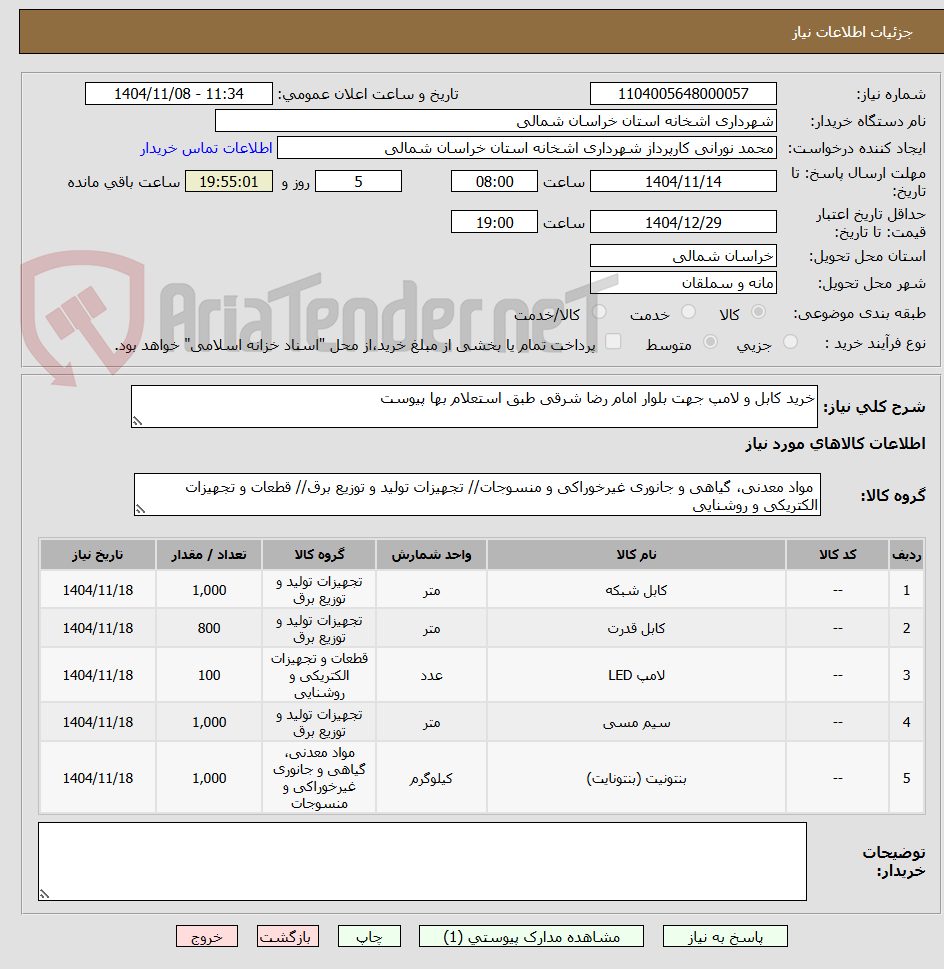944x969 pixels.
Task: Select the جزیی purchase type radio
Action: (790, 342)
